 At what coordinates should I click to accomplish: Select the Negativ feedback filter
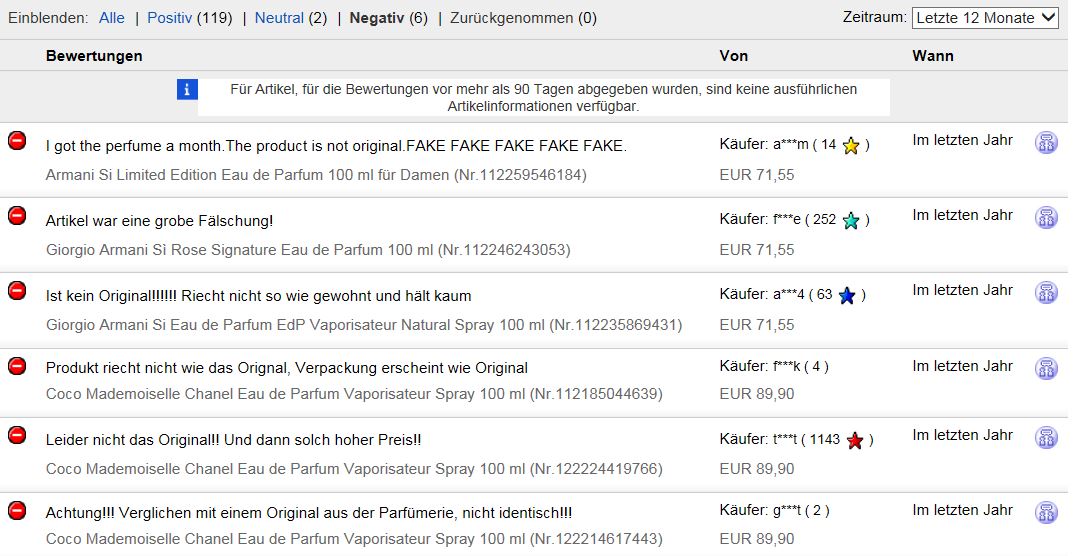point(376,18)
